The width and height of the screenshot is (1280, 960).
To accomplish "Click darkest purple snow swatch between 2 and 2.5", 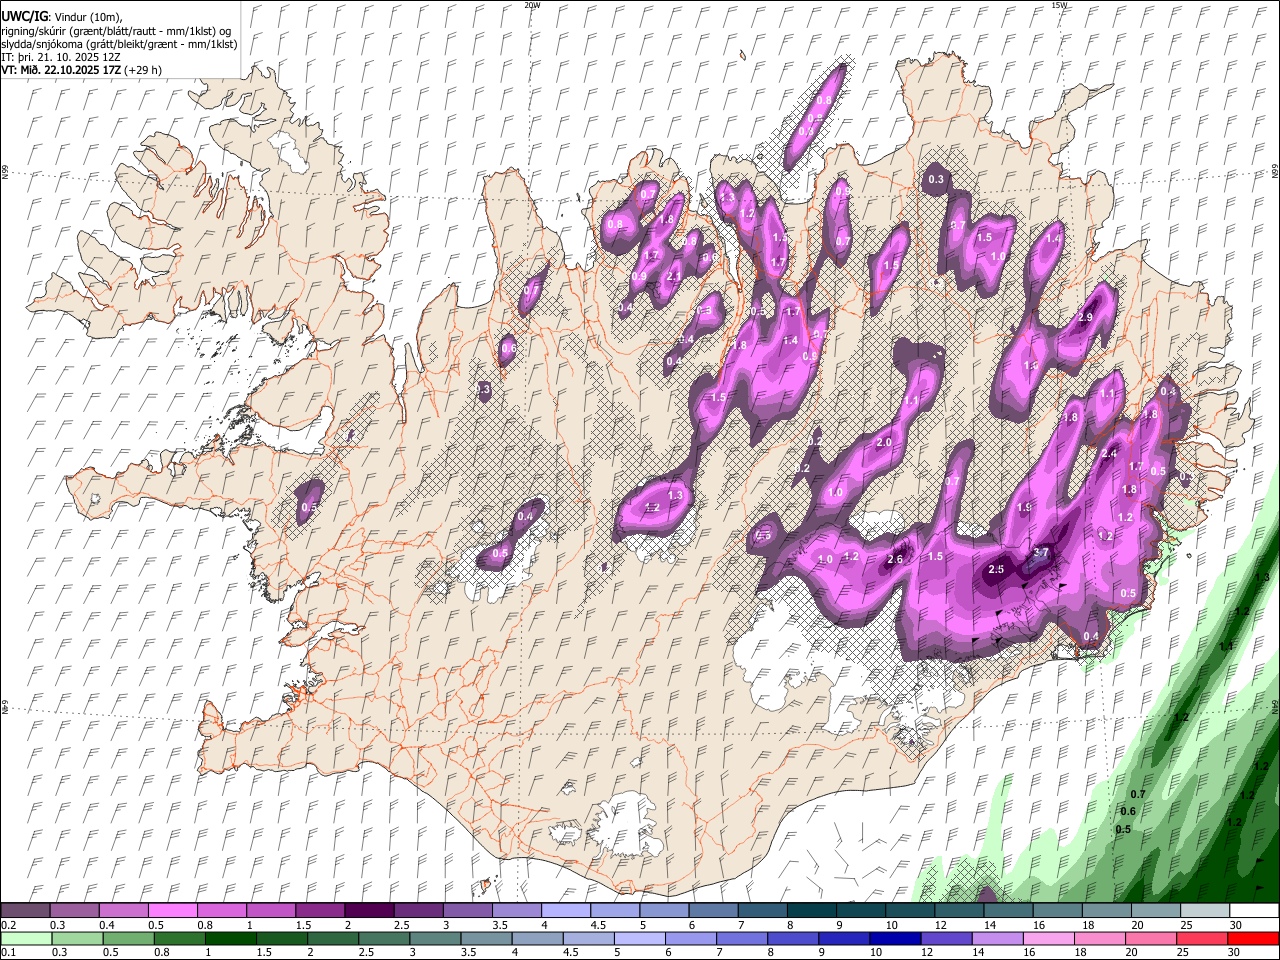I will 369,910.
